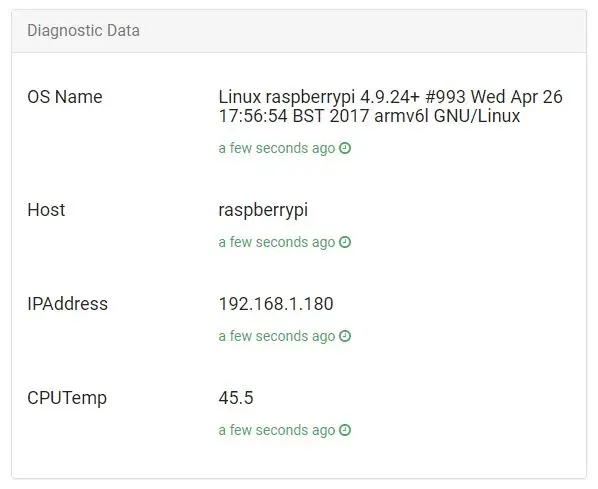Click 'a few seconds ago' under OS Name
Viewport: 598px width, 489px height.
pos(277,148)
